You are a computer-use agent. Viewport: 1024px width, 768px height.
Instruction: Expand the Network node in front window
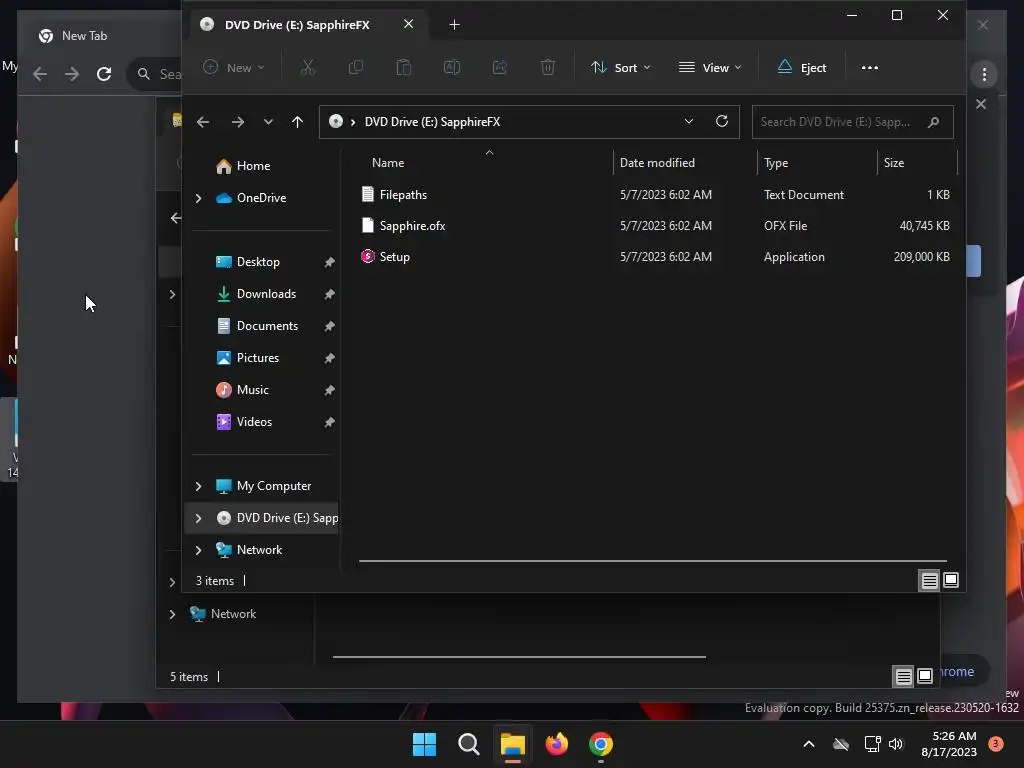pyautogui.click(x=199, y=550)
